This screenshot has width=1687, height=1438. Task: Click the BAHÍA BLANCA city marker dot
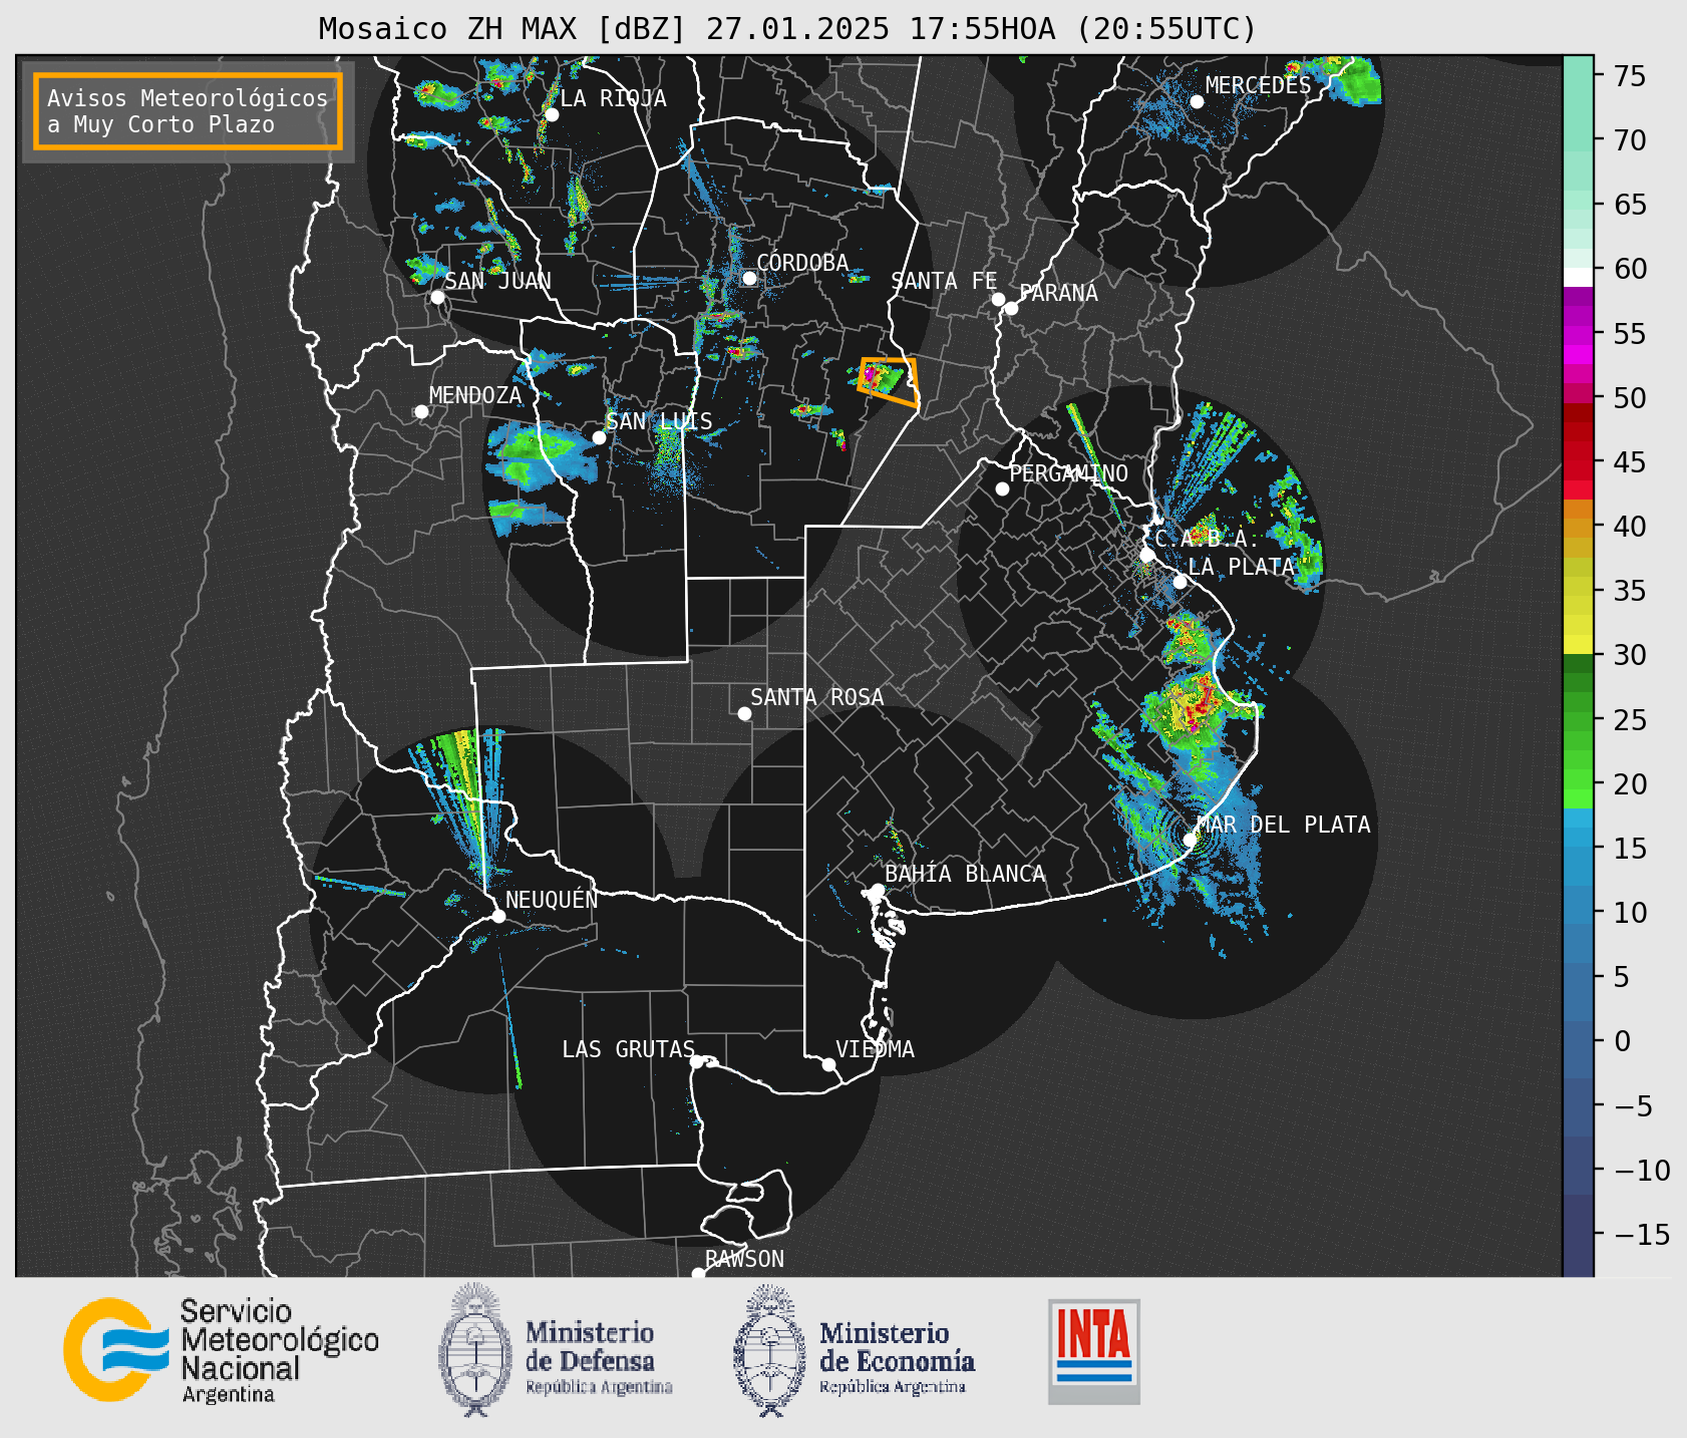point(877,890)
